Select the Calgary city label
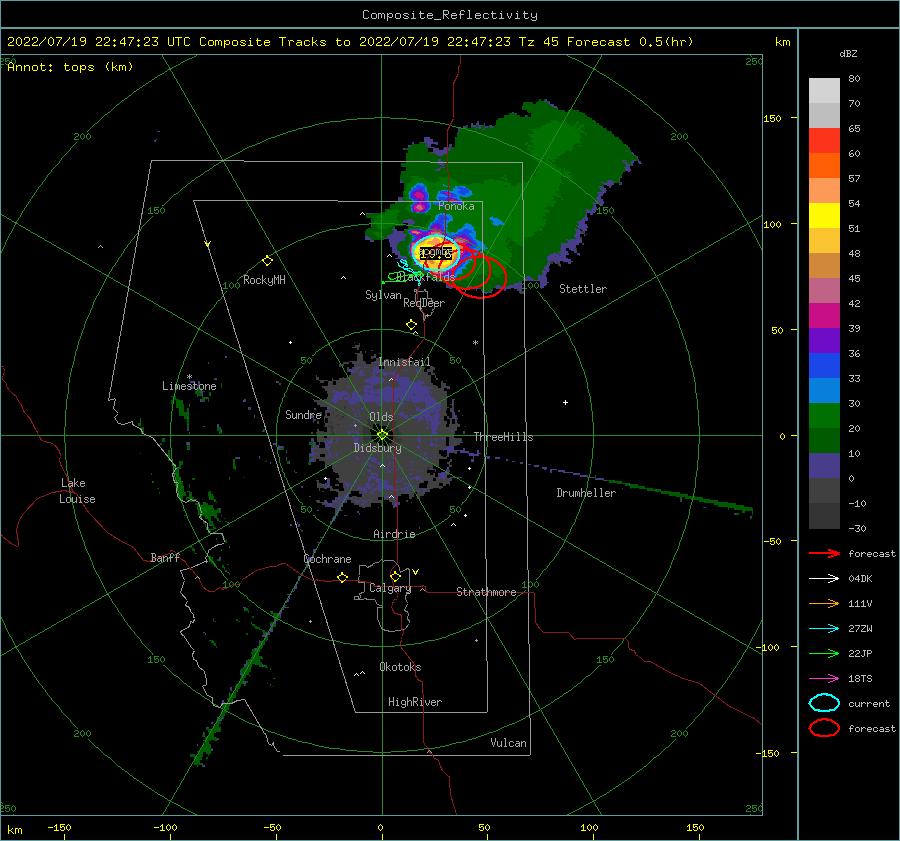The height and width of the screenshot is (841, 900). tap(390, 588)
